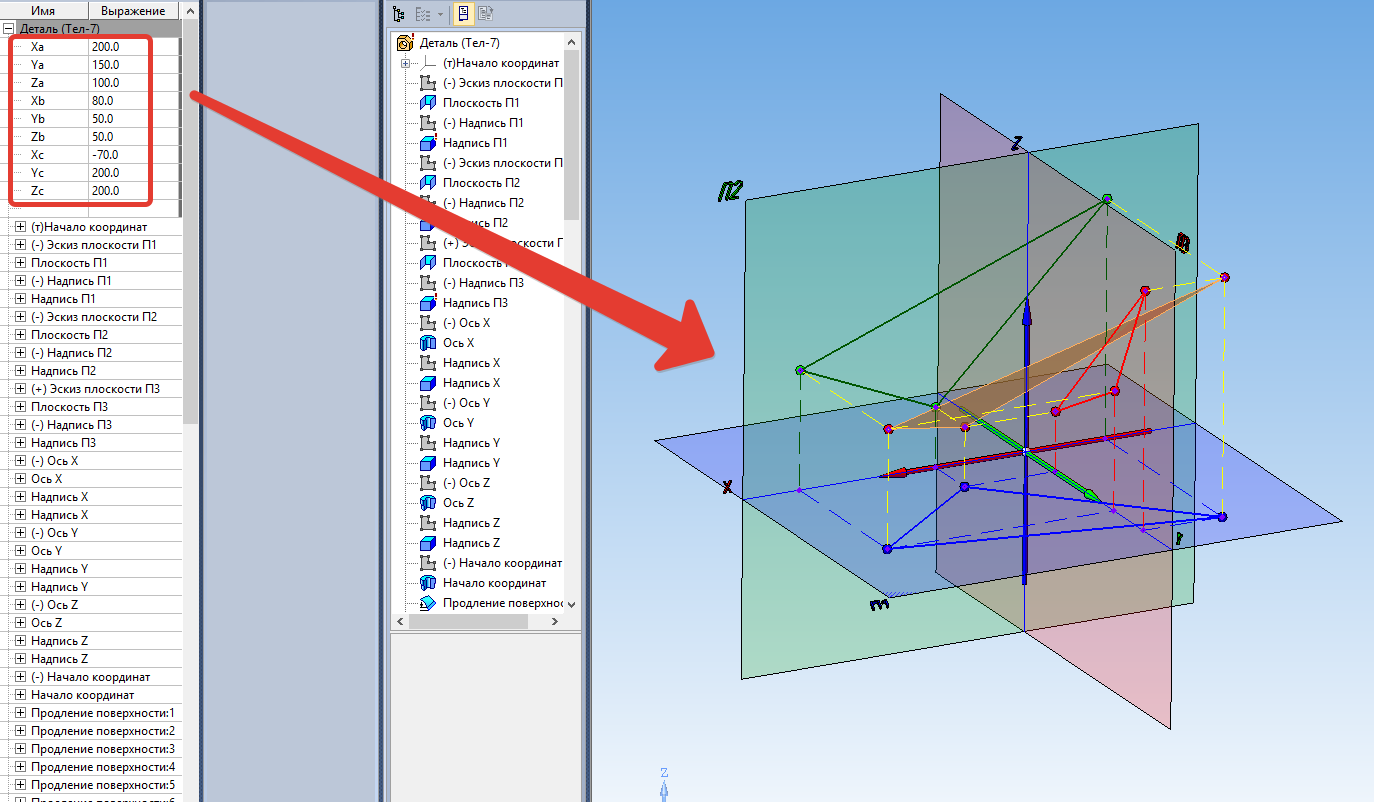Click the П2 plane label in 3D view
The height and width of the screenshot is (802, 1374).
click(731, 191)
